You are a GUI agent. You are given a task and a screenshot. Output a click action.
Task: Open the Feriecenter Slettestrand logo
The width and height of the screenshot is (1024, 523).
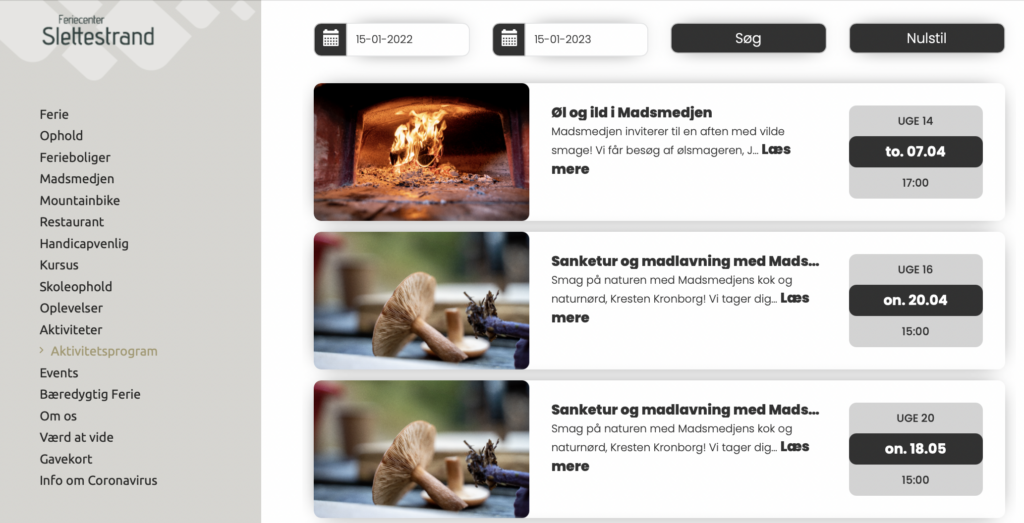point(98,31)
